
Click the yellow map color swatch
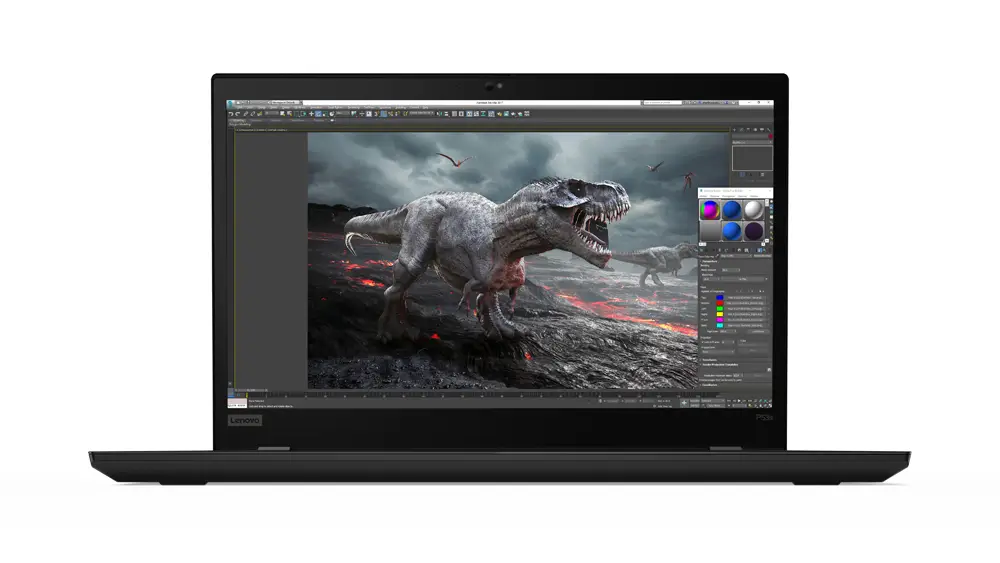click(720, 314)
